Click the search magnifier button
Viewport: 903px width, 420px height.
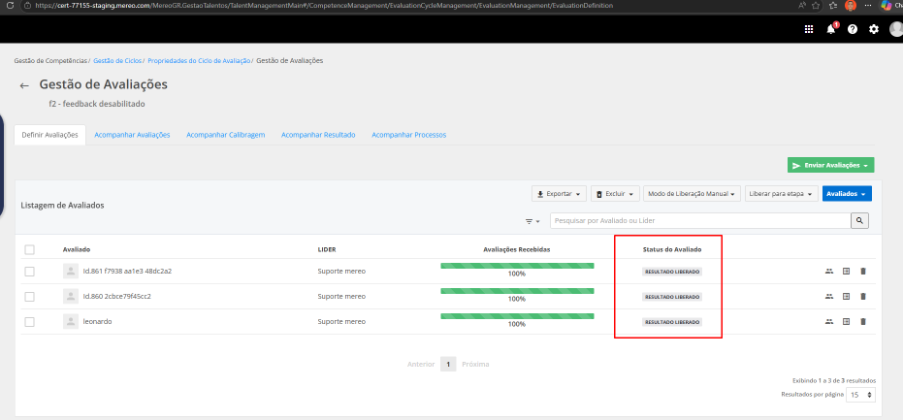click(860, 221)
